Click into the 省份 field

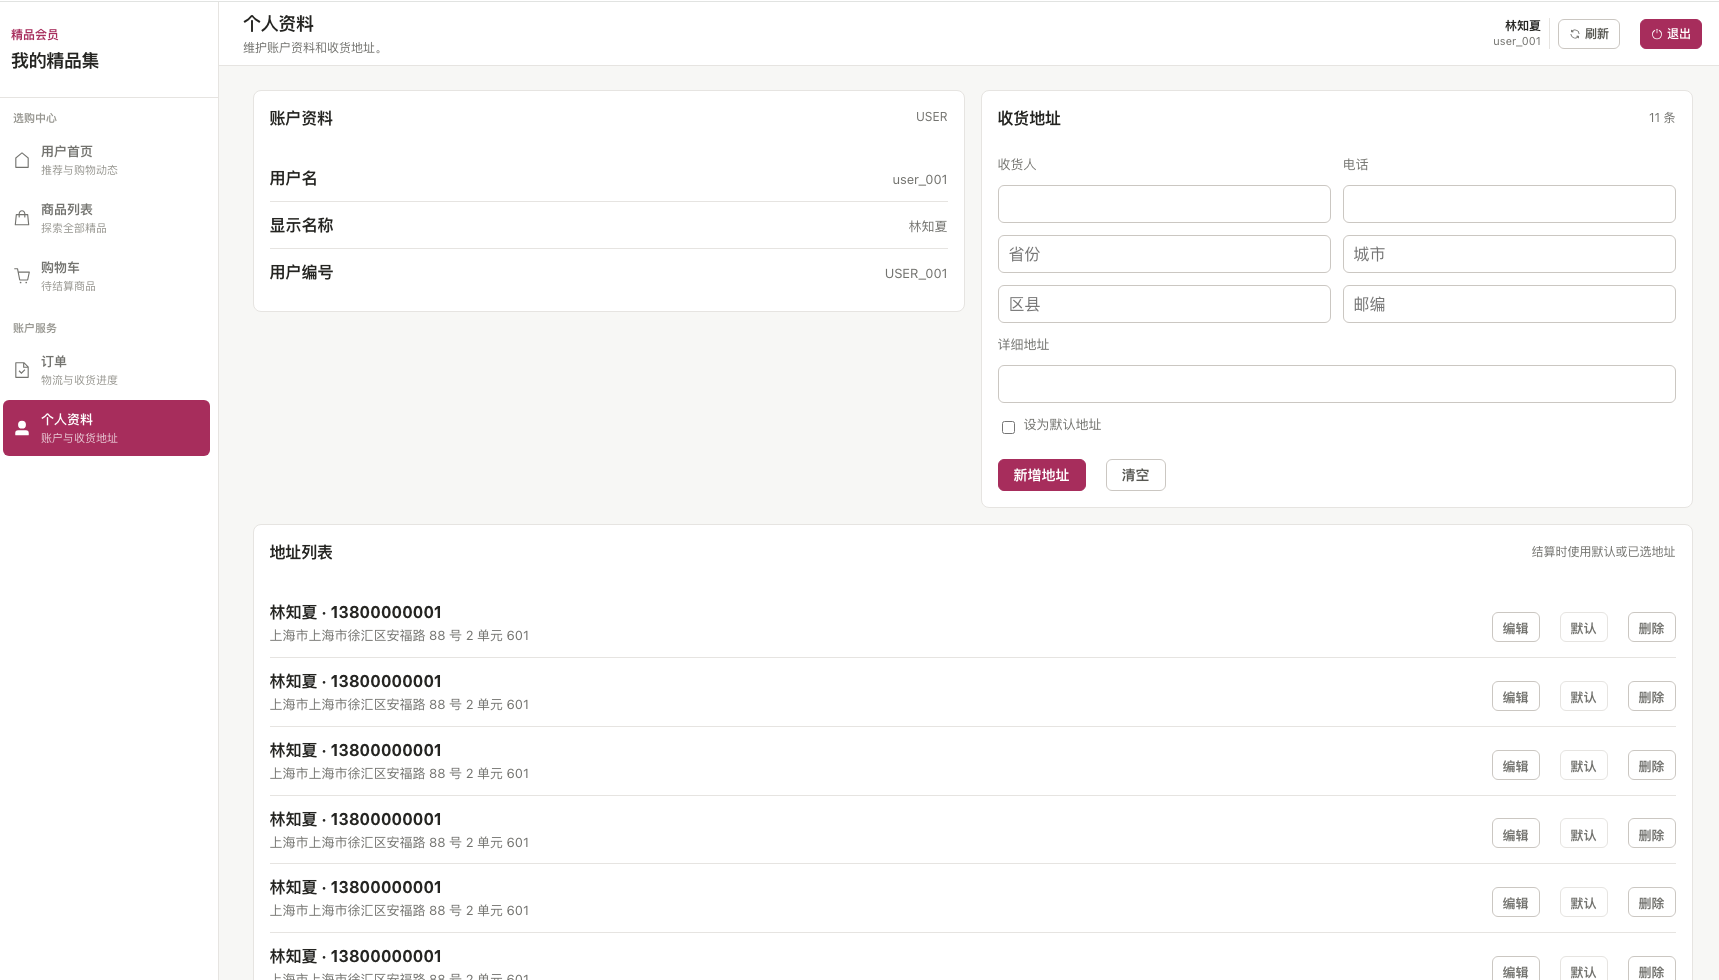(1164, 254)
